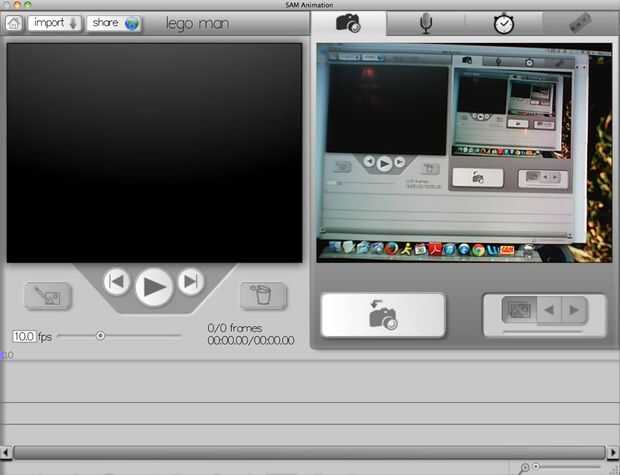Switch to the camera capture tab

coord(348,23)
